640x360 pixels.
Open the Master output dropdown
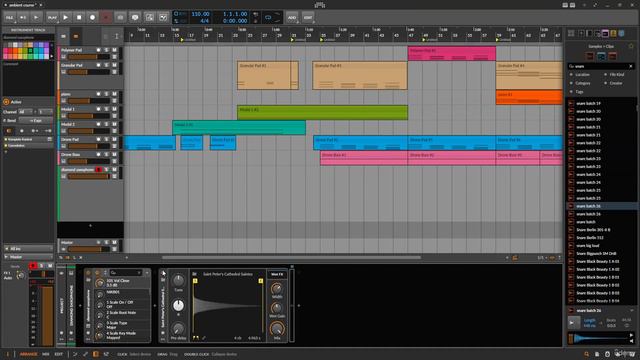pyautogui.click(x=28, y=257)
